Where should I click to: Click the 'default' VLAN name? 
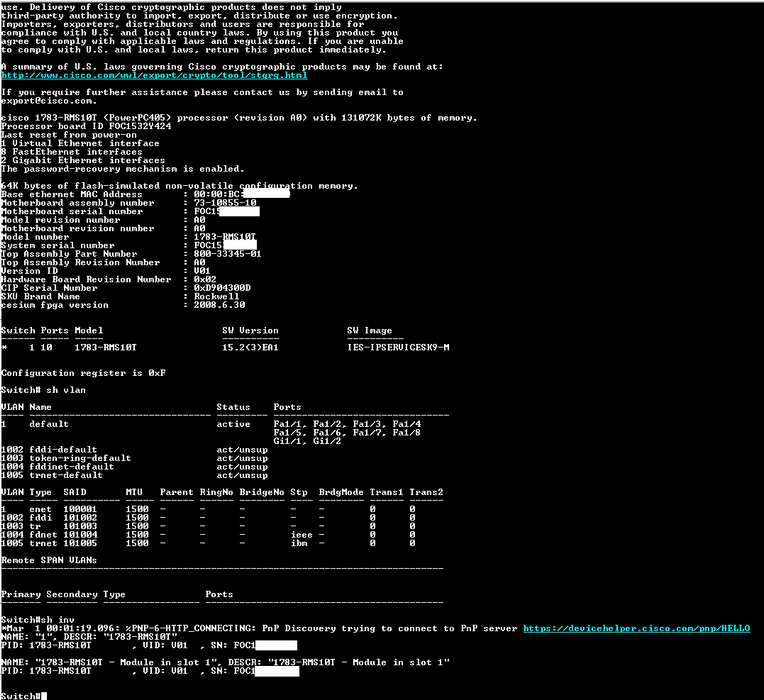click(x=49, y=424)
